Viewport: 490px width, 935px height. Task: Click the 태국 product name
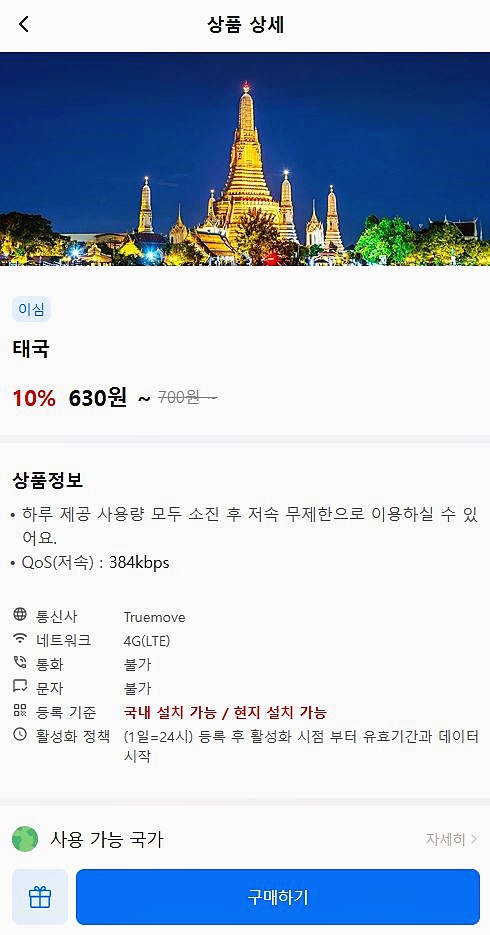pos(30,349)
